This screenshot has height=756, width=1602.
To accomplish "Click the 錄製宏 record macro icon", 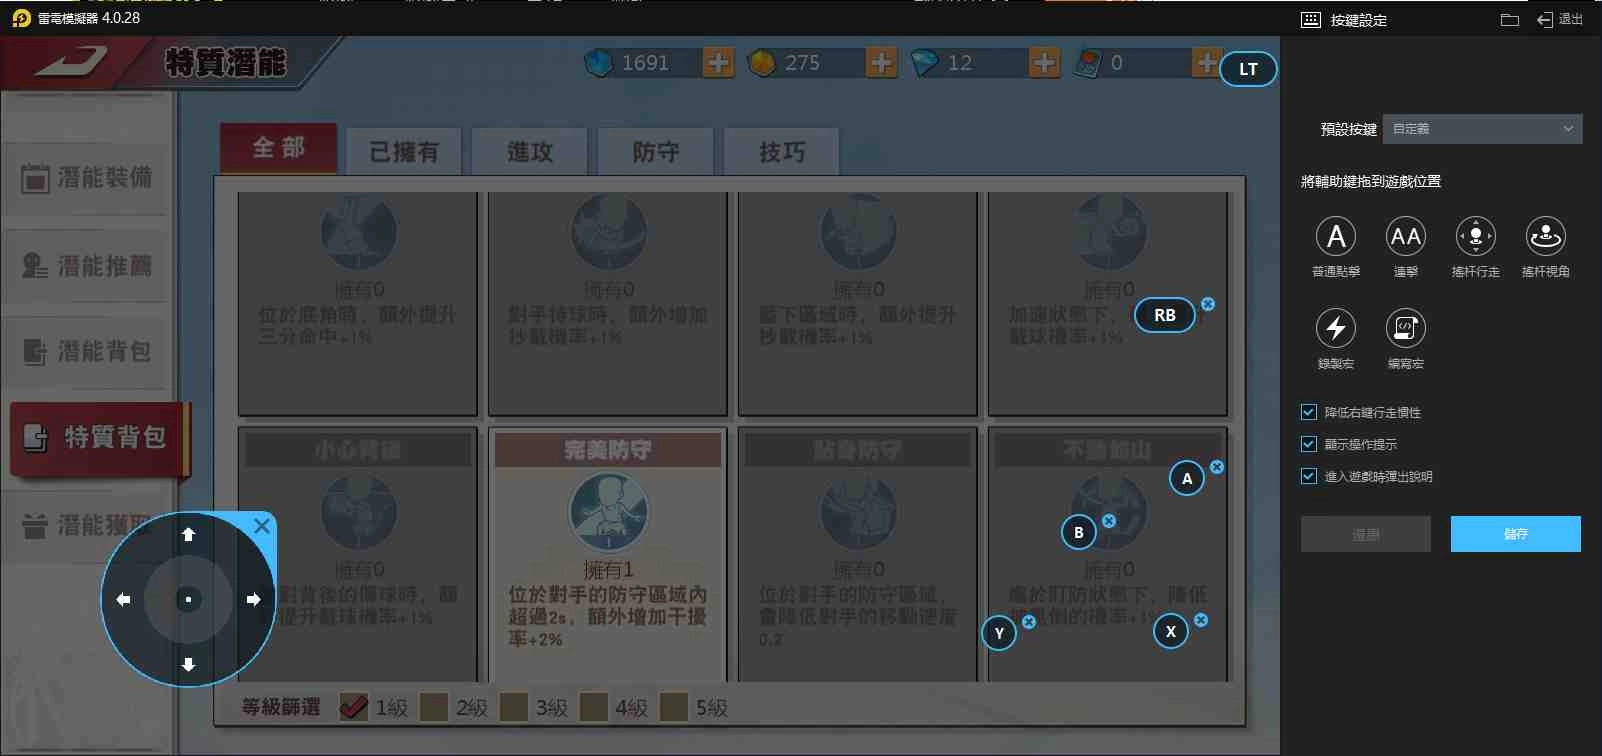I will 1335,328.
